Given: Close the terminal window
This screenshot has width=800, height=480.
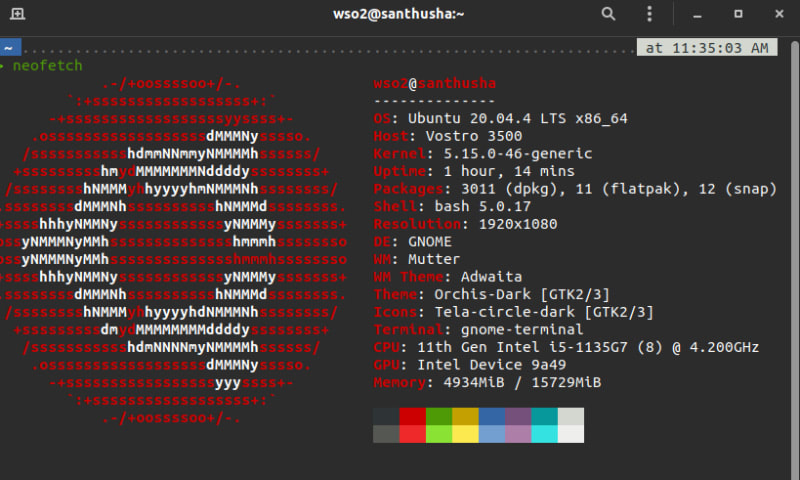Looking at the screenshot, I should pos(778,14).
